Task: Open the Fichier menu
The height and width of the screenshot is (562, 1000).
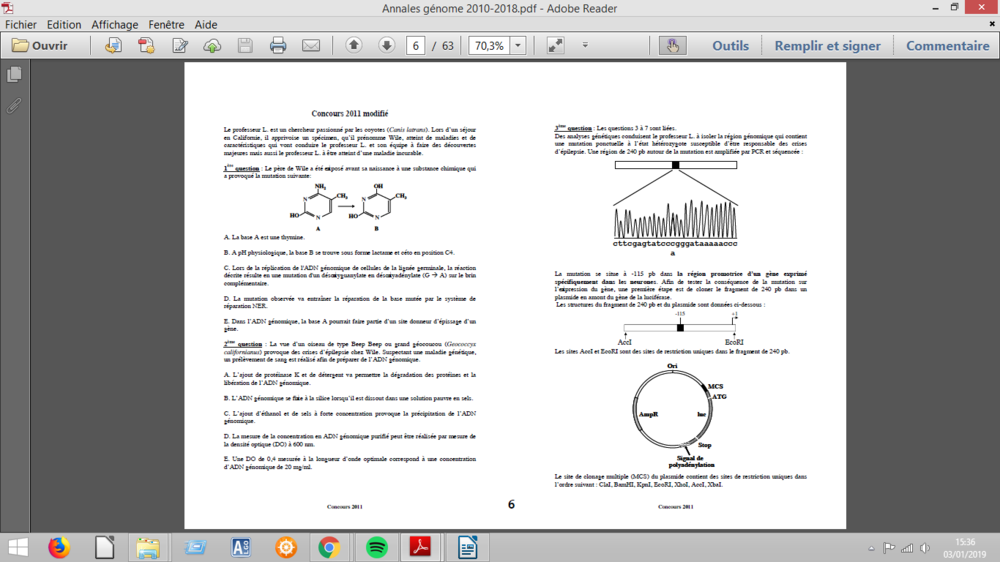Action: (x=21, y=25)
